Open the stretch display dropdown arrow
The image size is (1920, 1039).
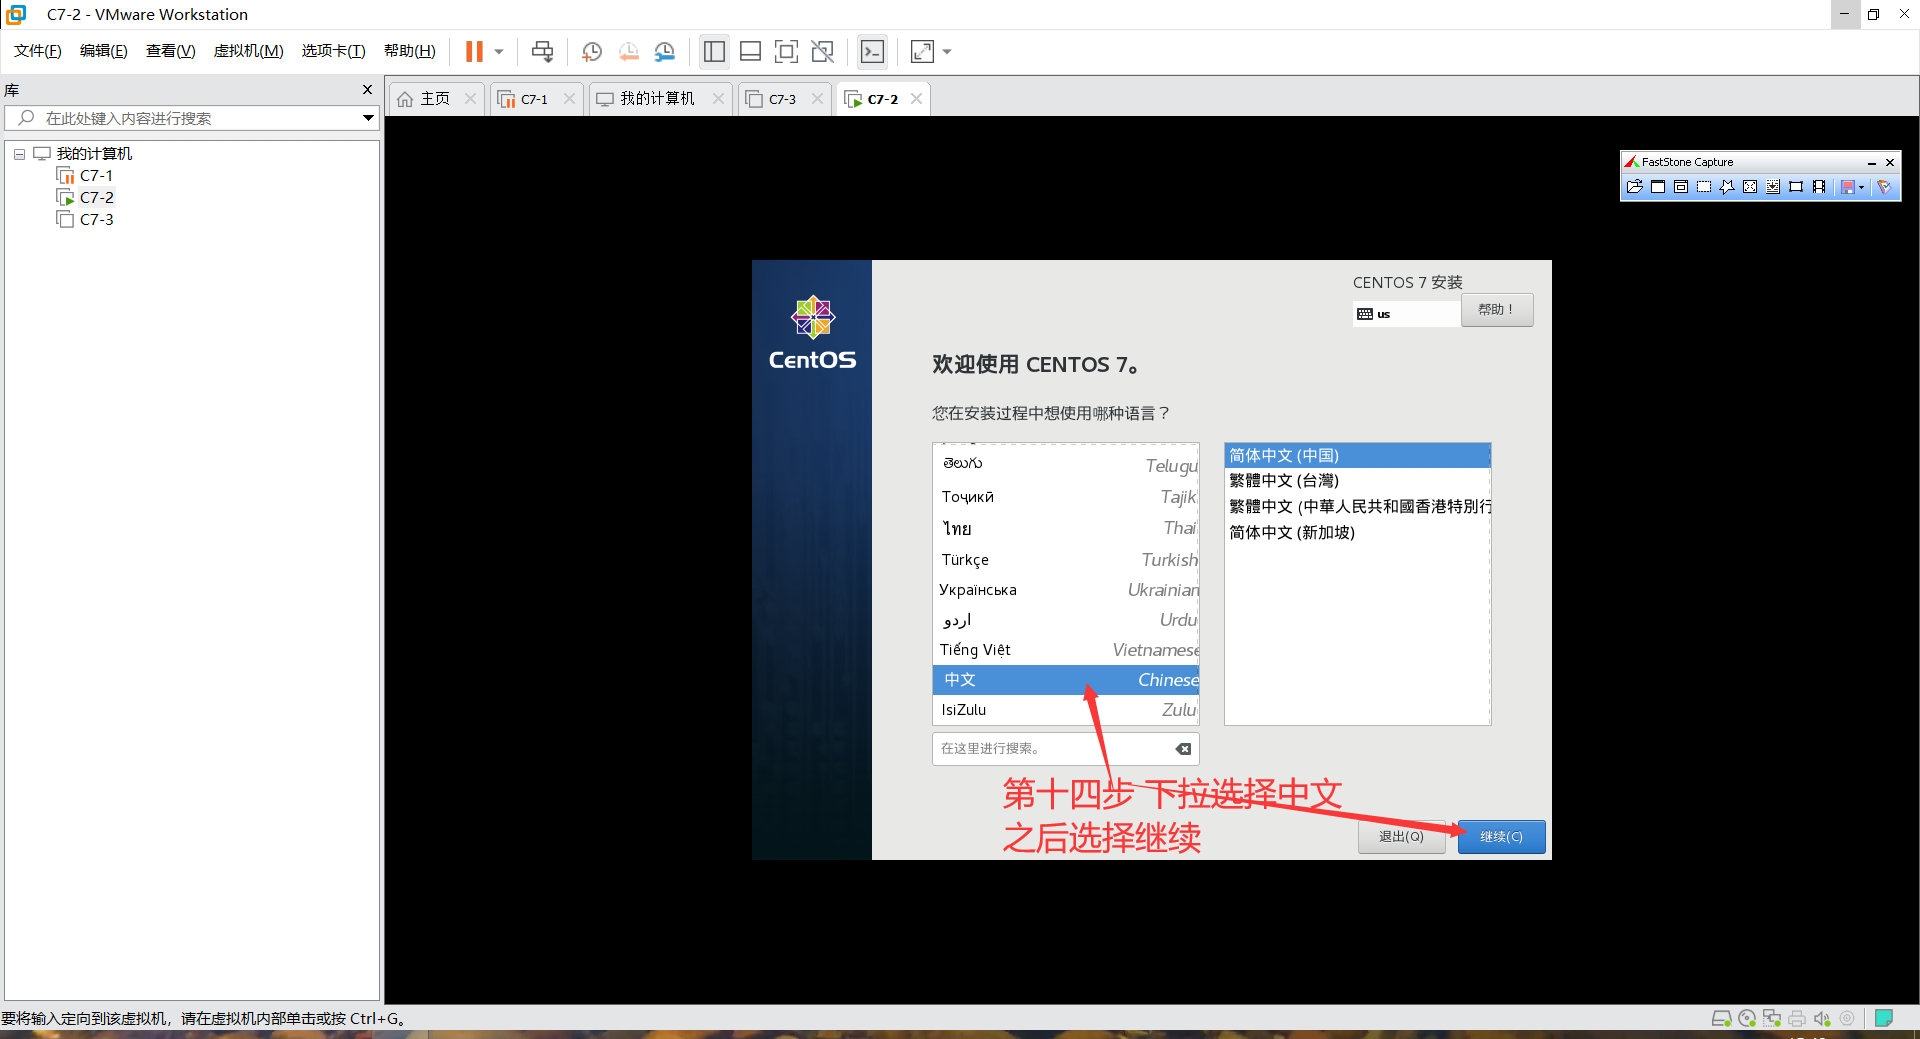[947, 51]
